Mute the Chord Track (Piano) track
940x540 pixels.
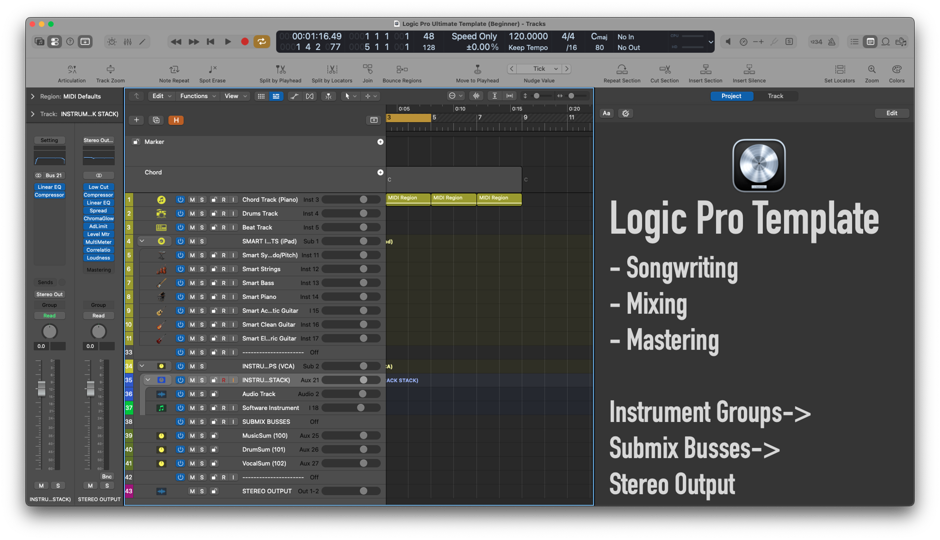point(192,200)
